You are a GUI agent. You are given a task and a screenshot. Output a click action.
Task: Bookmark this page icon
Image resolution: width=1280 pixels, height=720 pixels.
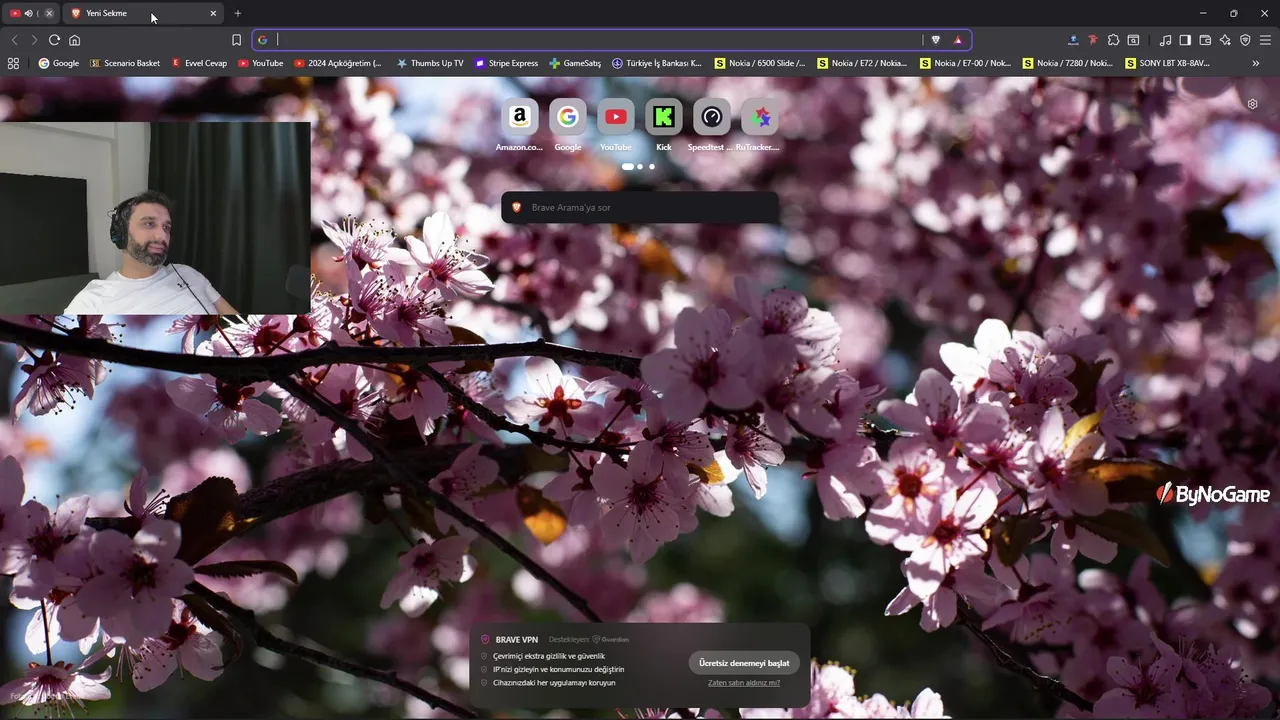click(x=237, y=40)
